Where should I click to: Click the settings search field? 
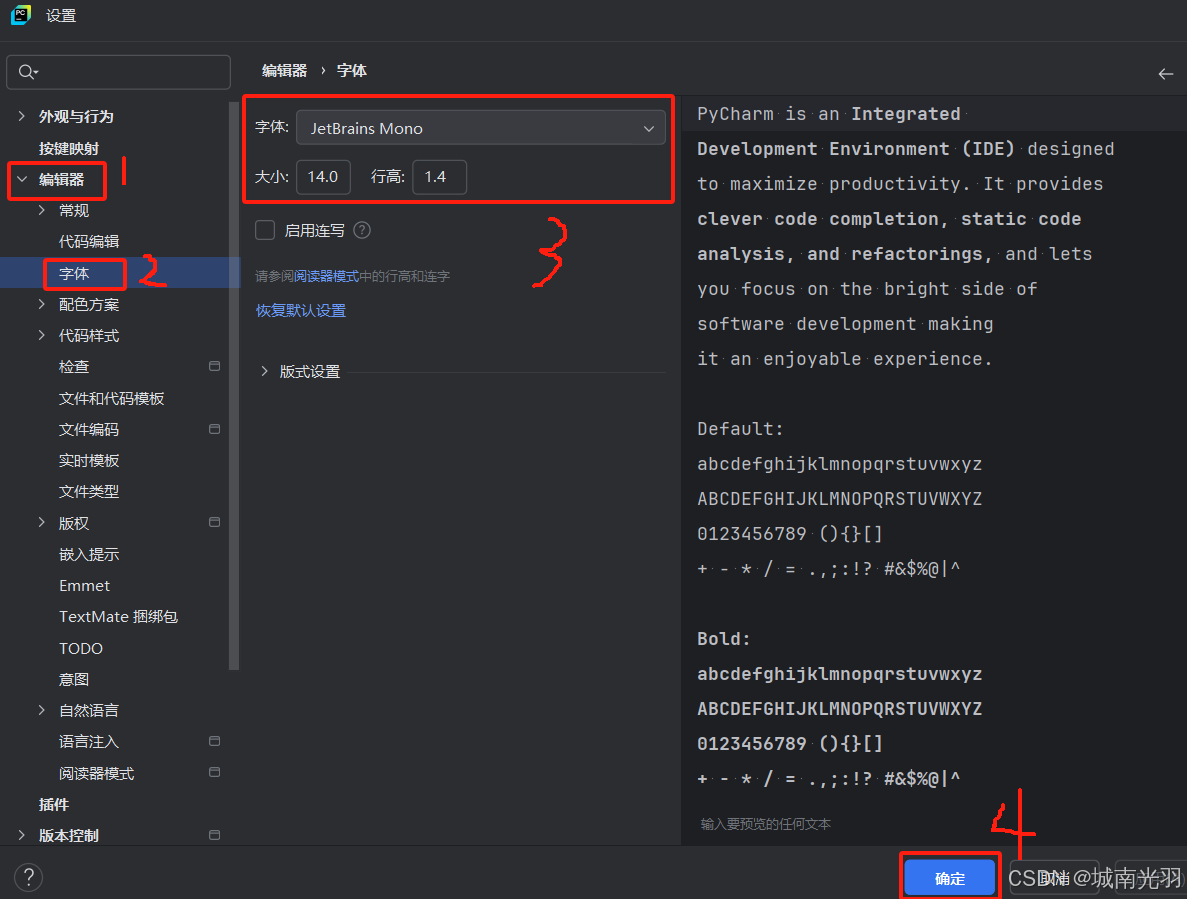coord(118,72)
